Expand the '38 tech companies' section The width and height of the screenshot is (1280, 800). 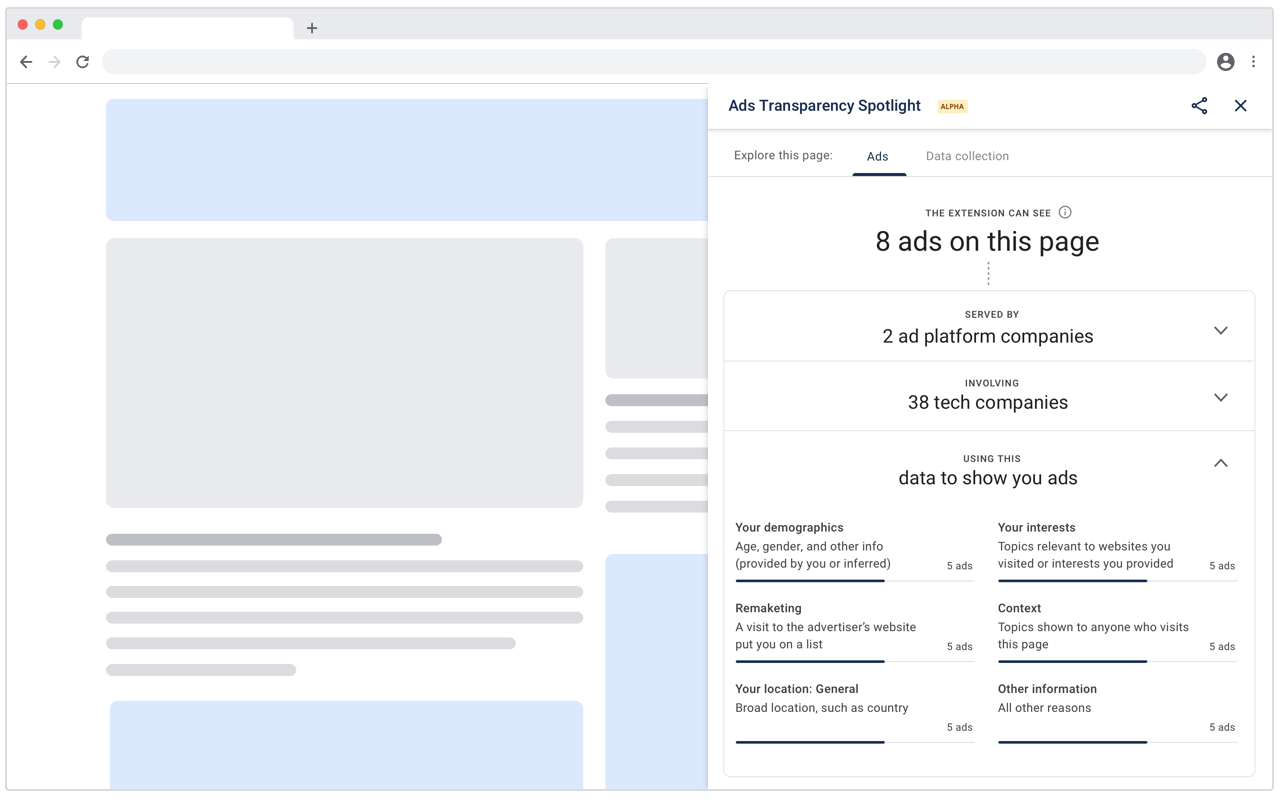[1221, 397]
